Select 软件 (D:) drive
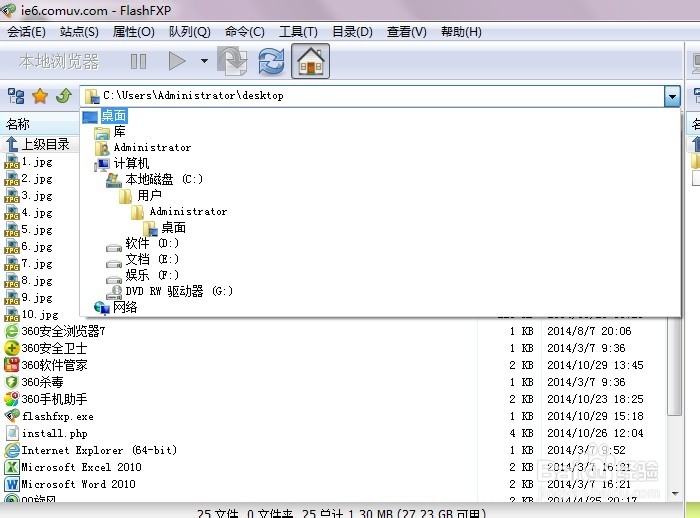Screen dimensions: 700x518 tap(152, 243)
